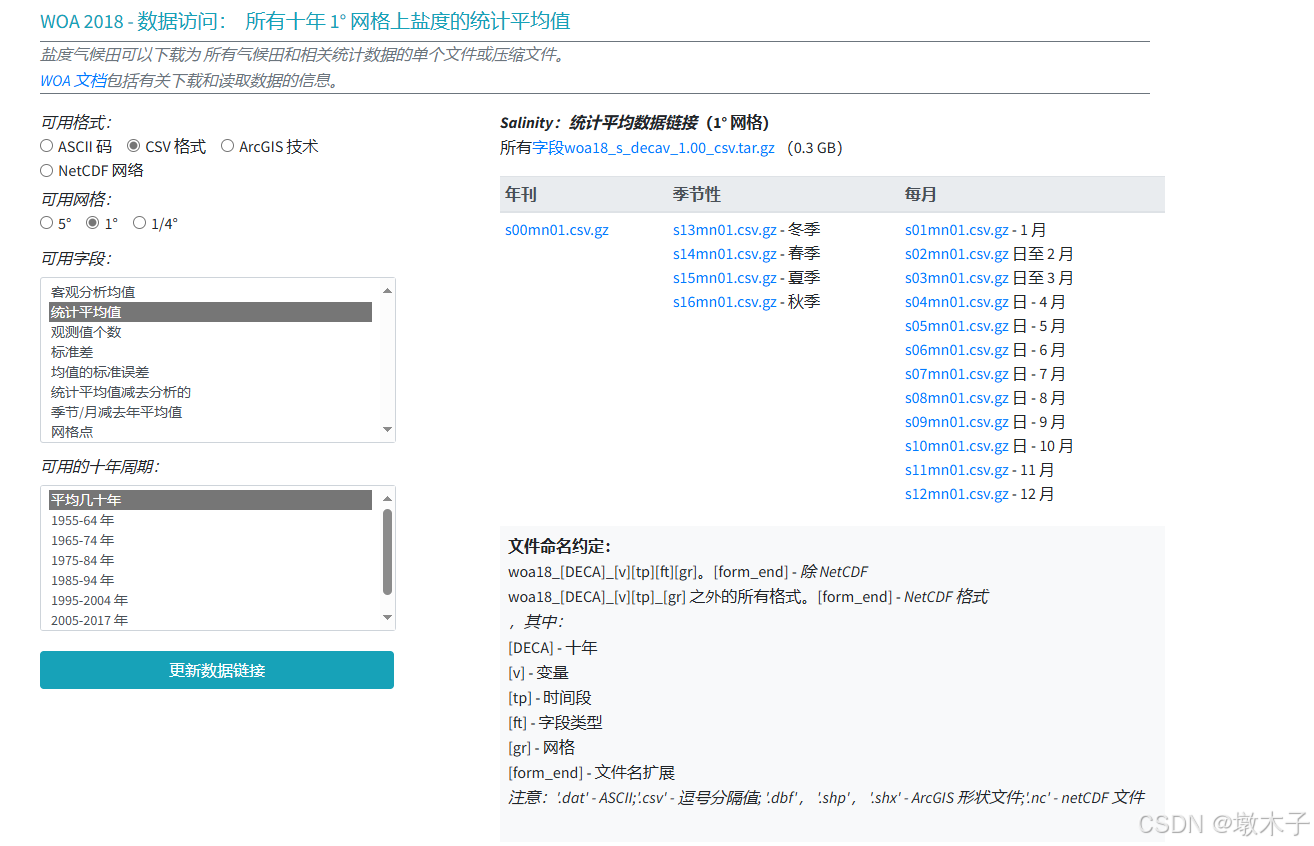Open the WOA 文档 documentation link
Viewport: 1314px width, 846px height.
point(62,81)
